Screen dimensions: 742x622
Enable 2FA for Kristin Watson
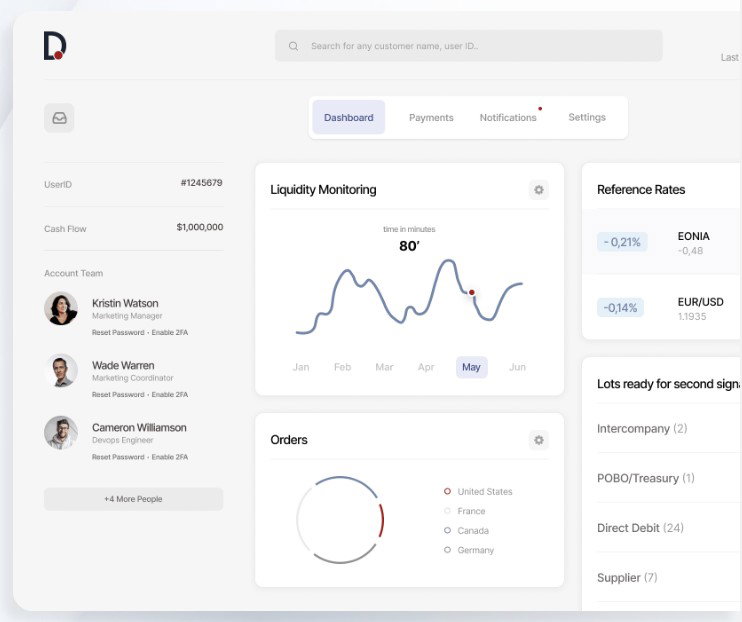(169, 332)
